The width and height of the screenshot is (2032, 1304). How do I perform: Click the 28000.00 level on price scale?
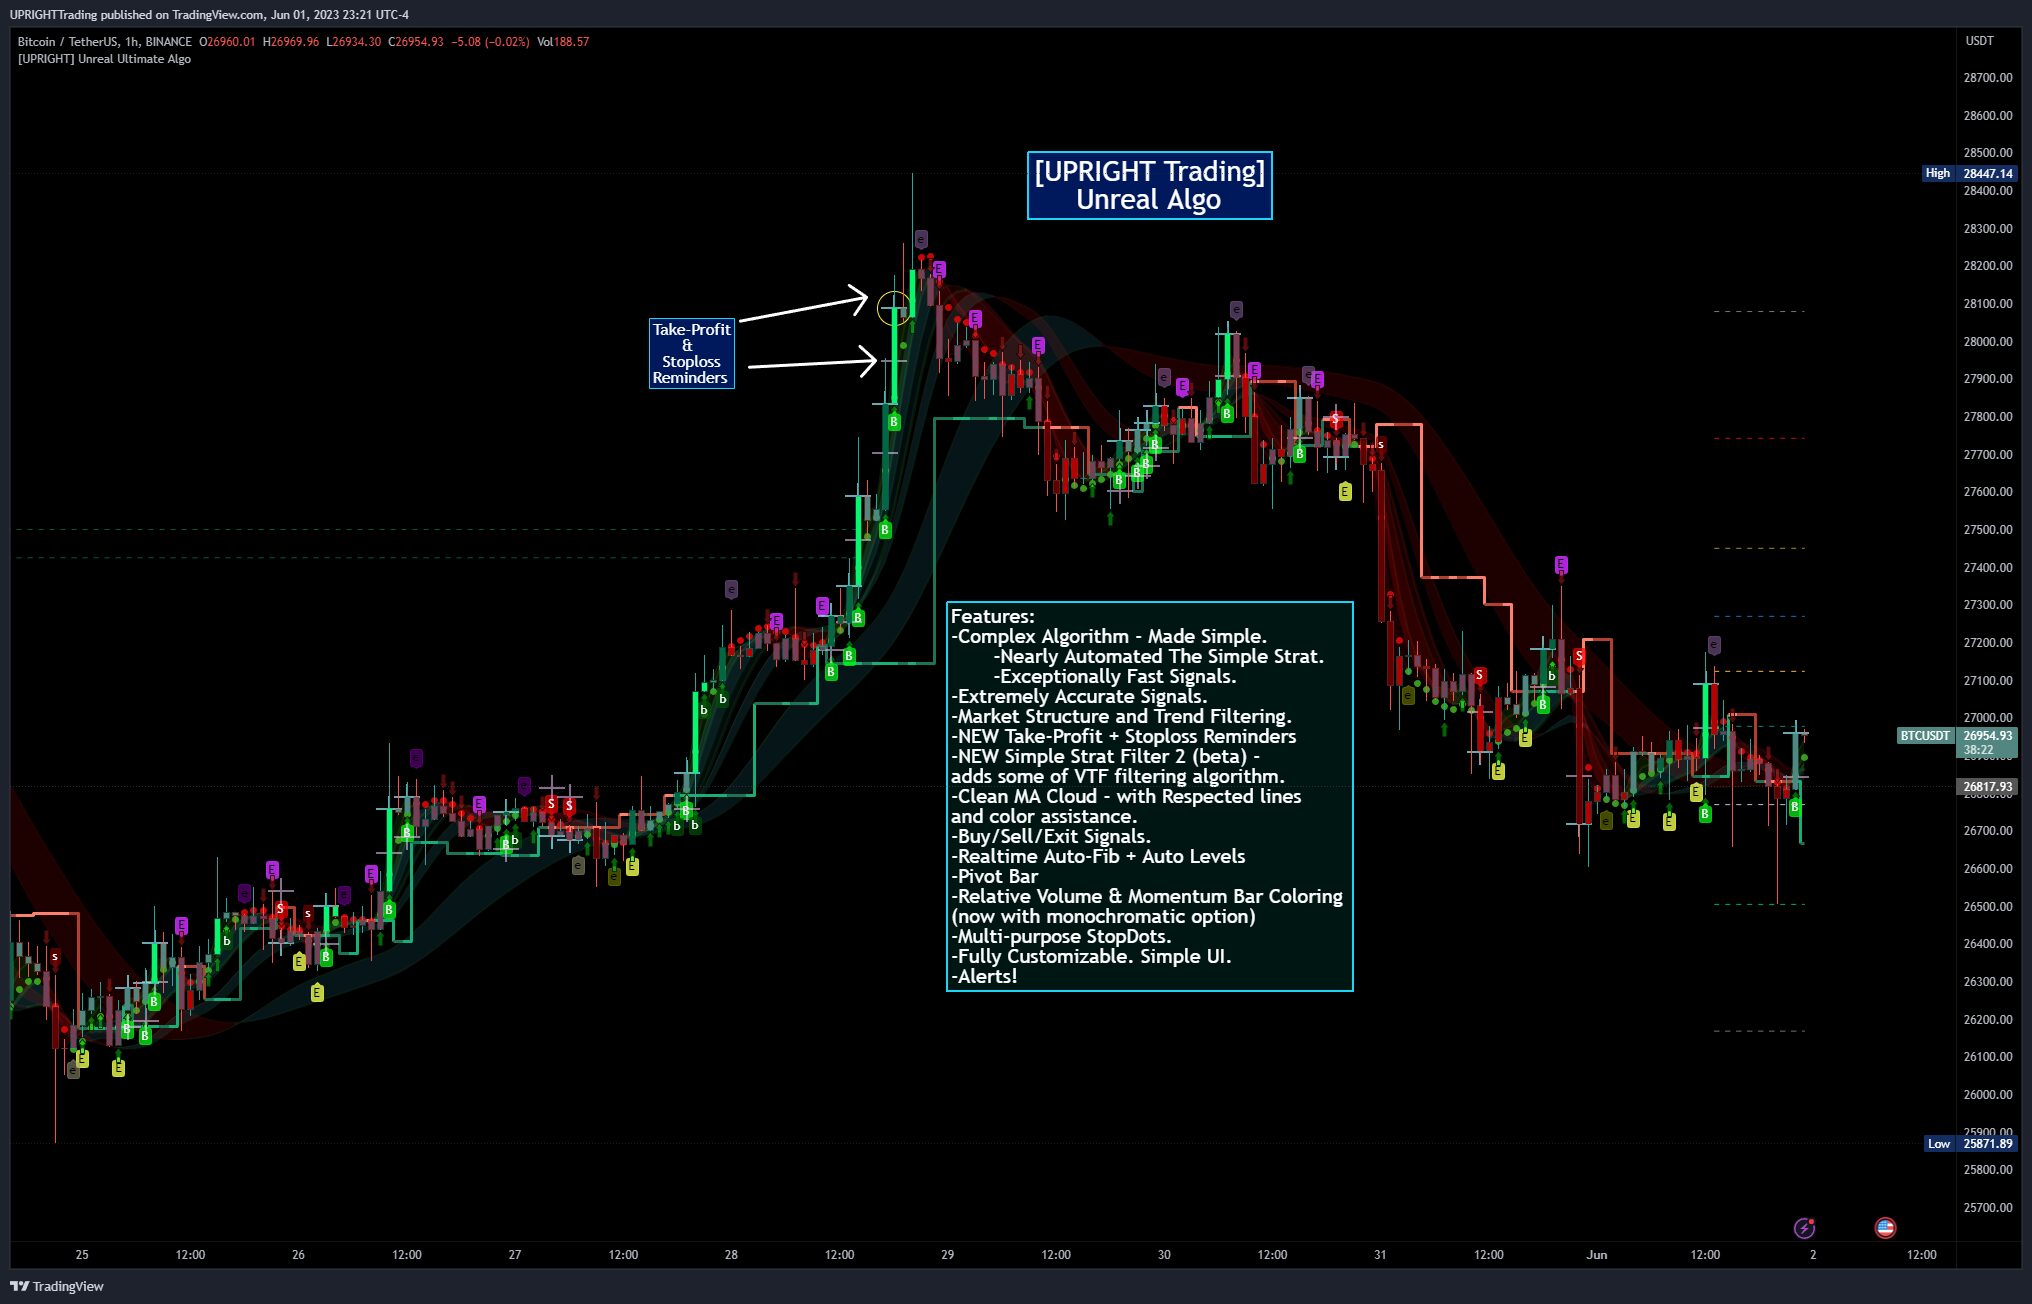coord(1987,341)
